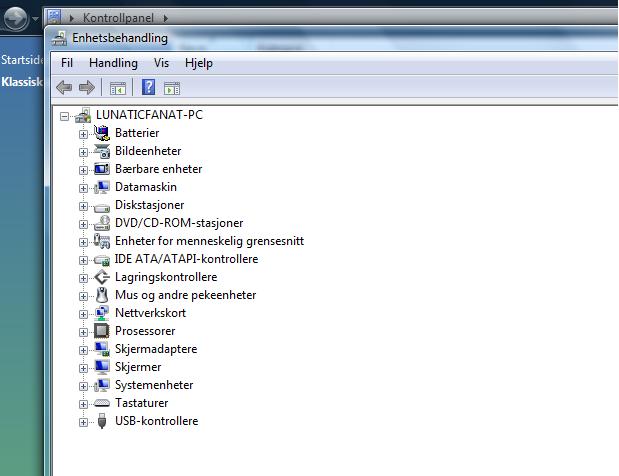Select the Datamaskin tree label
This screenshot has height=476, width=619.
tap(146, 187)
